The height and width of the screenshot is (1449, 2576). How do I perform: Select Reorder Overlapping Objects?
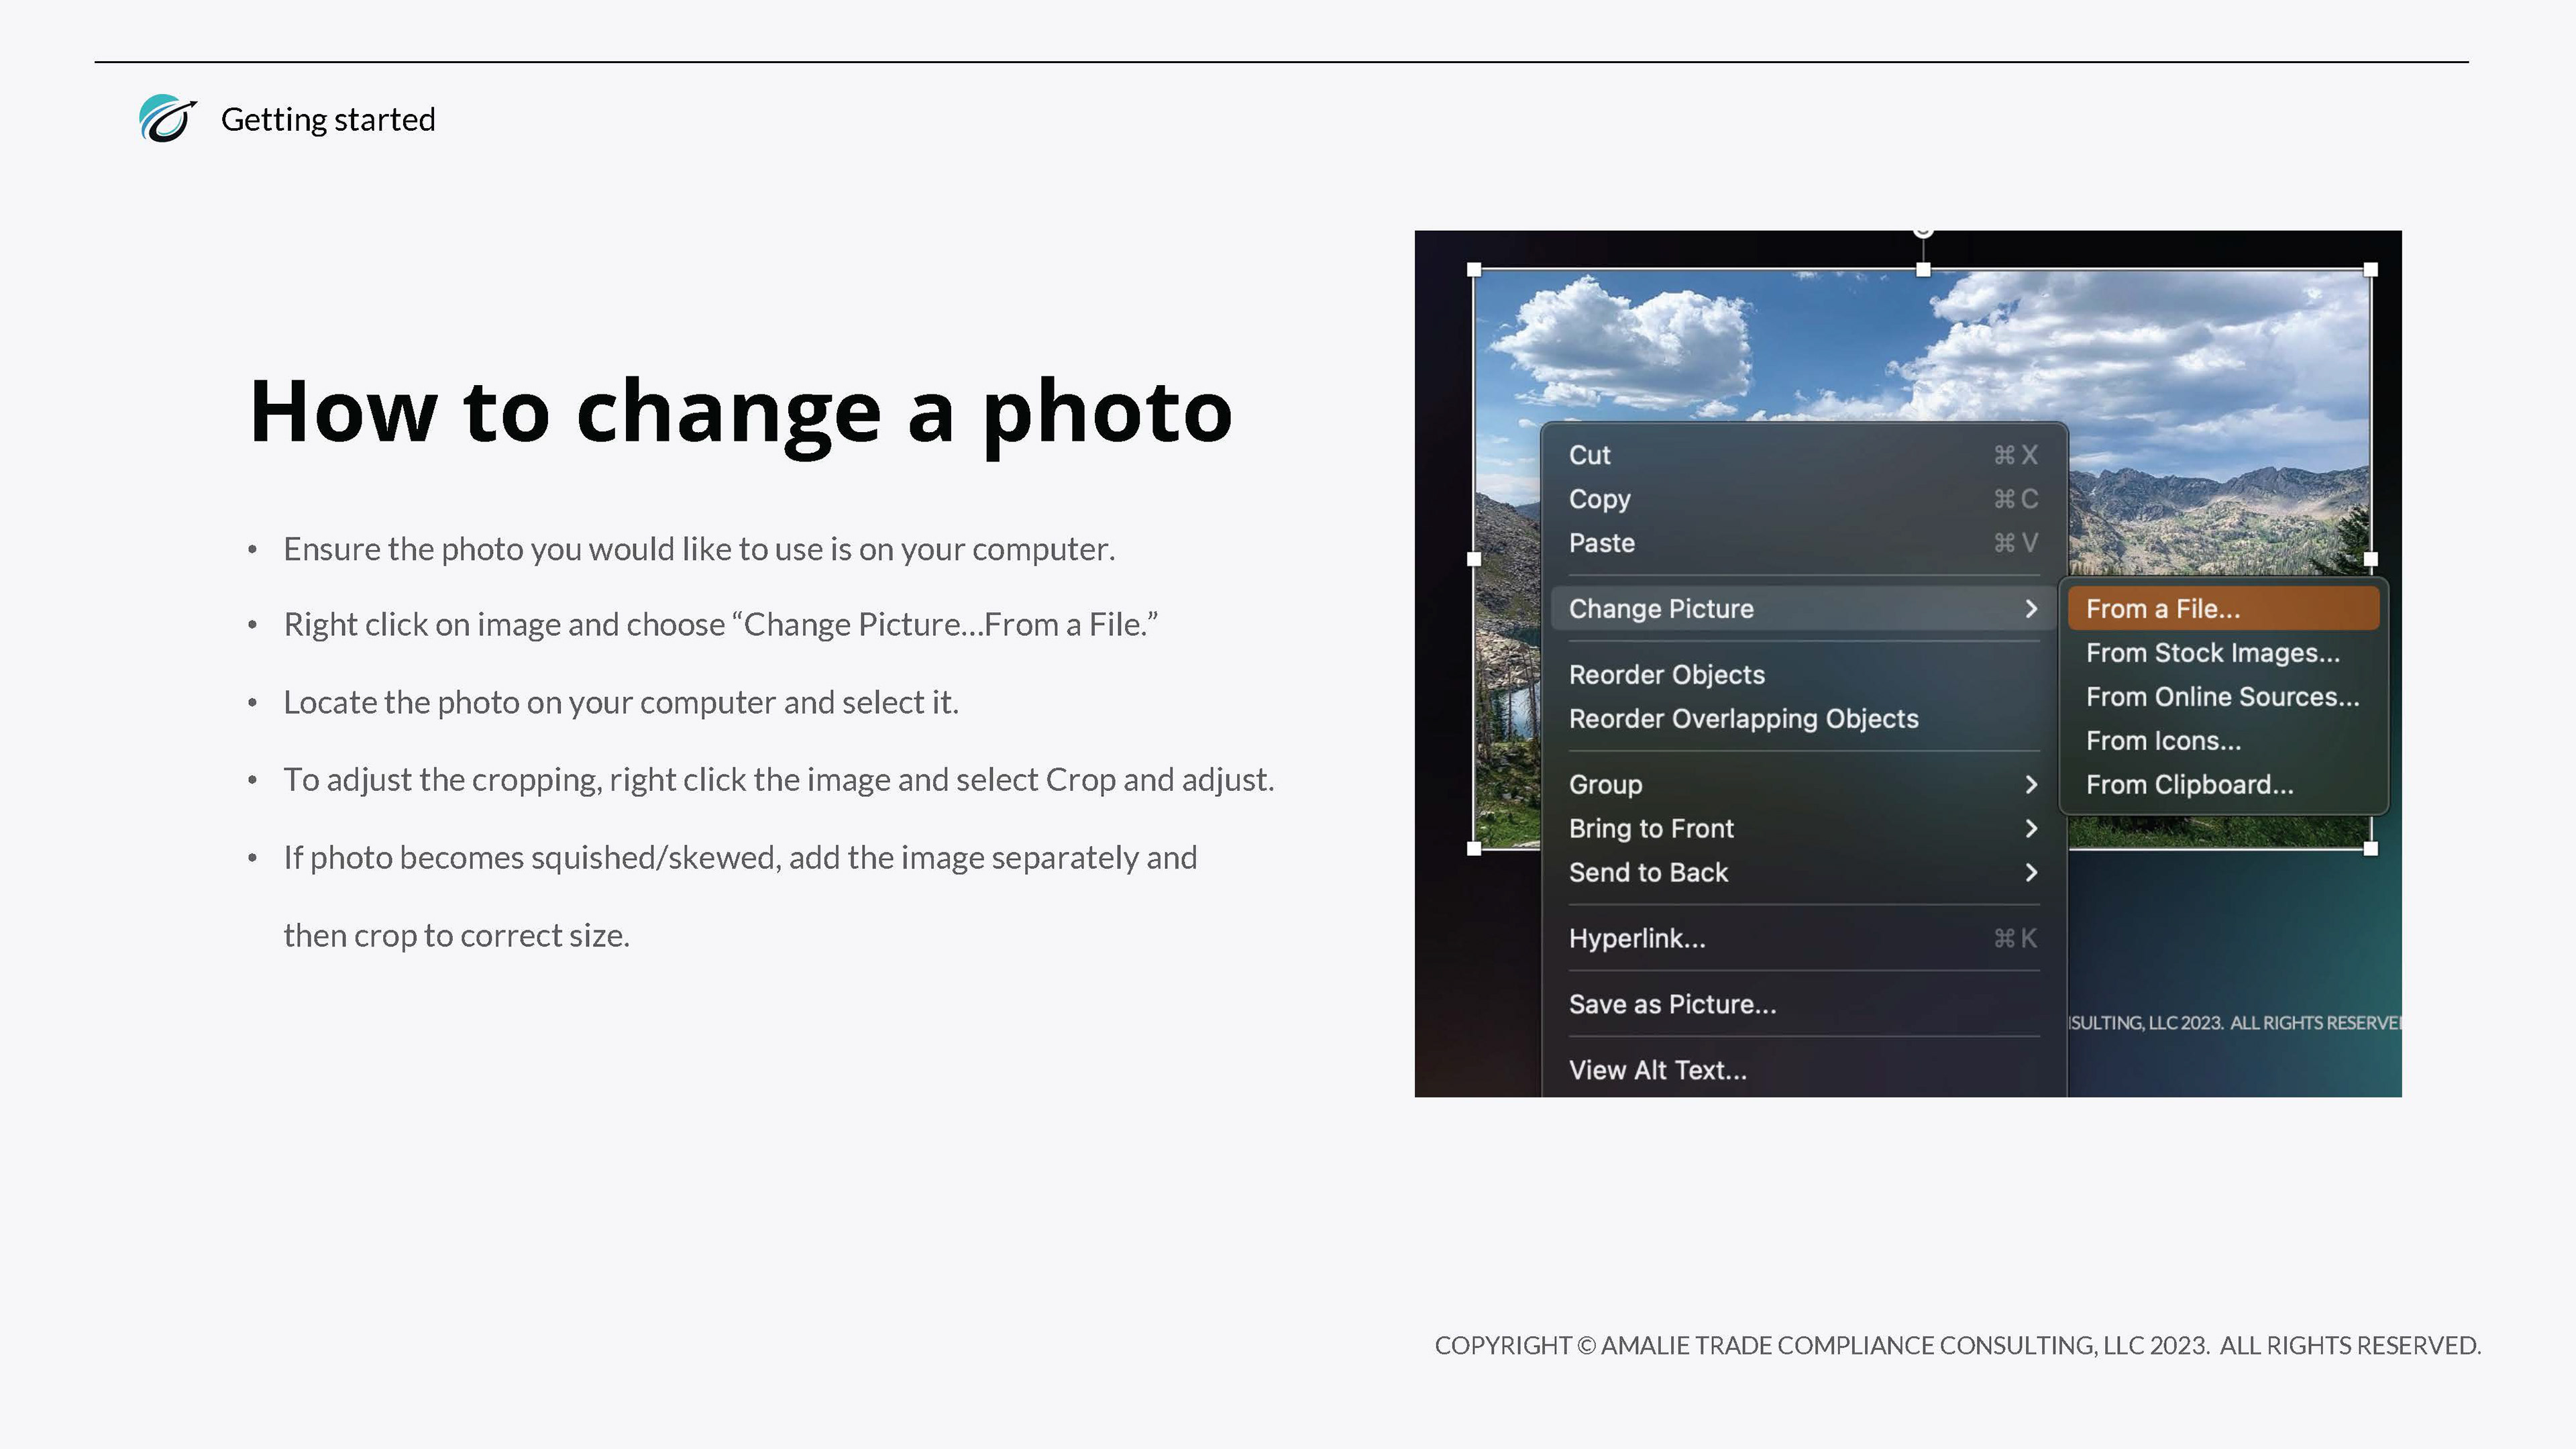coord(1743,719)
